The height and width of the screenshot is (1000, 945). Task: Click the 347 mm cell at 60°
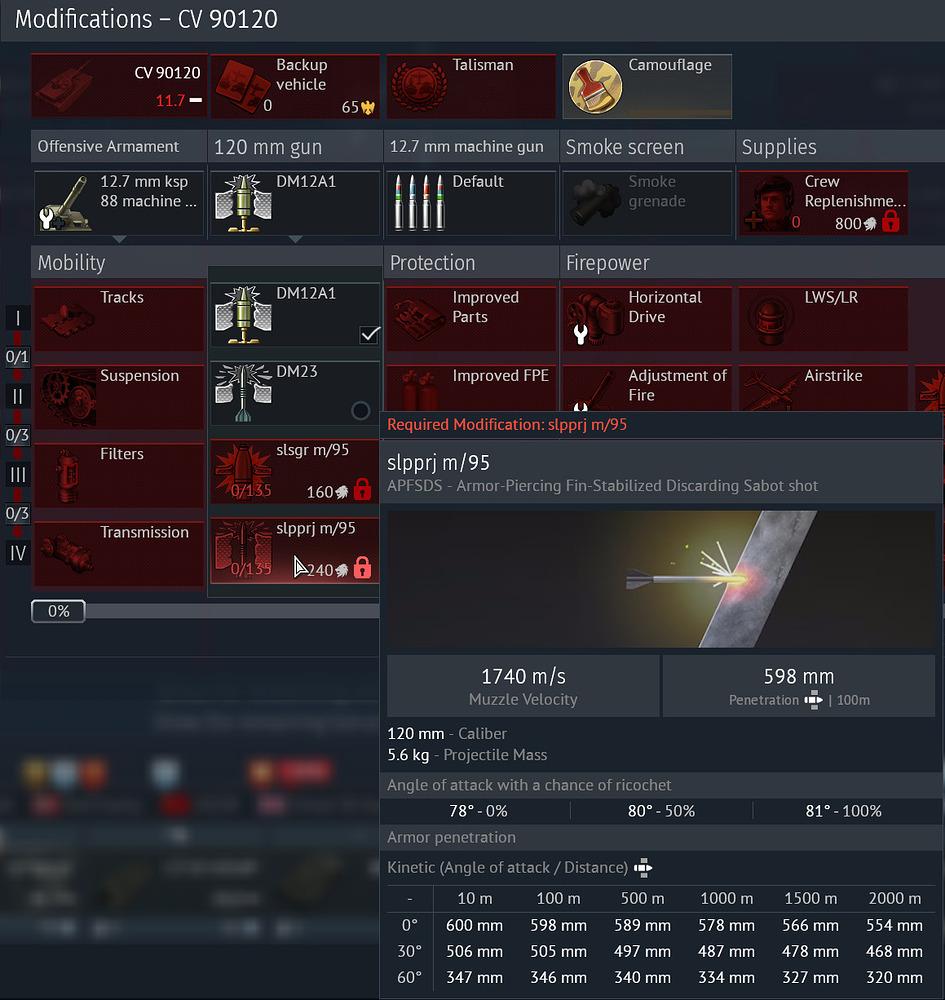tap(474, 978)
